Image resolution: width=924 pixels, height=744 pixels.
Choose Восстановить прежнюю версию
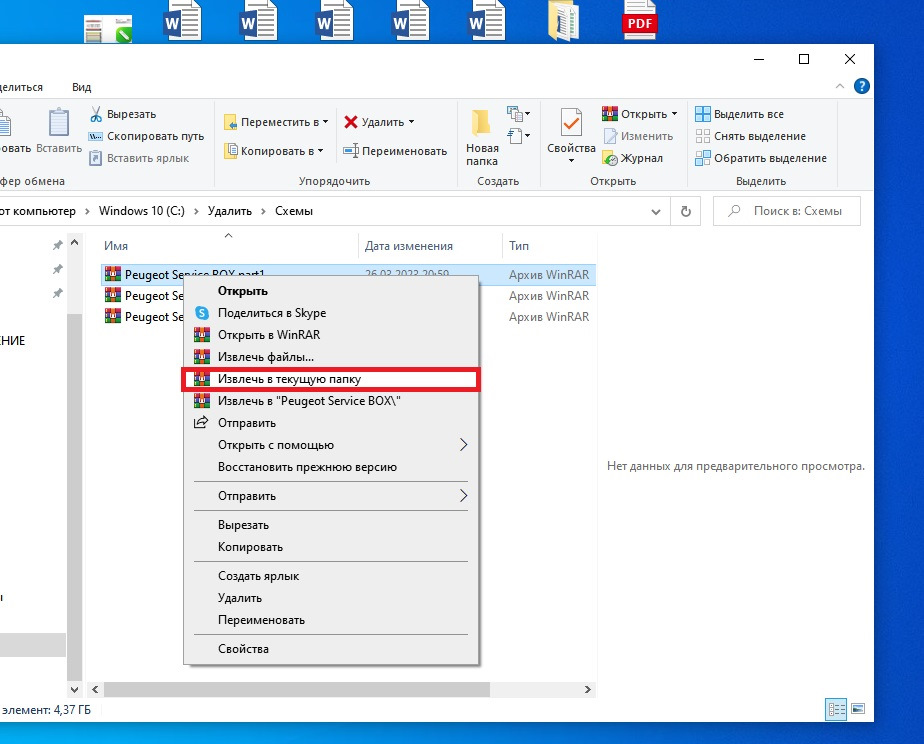[x=331, y=467]
